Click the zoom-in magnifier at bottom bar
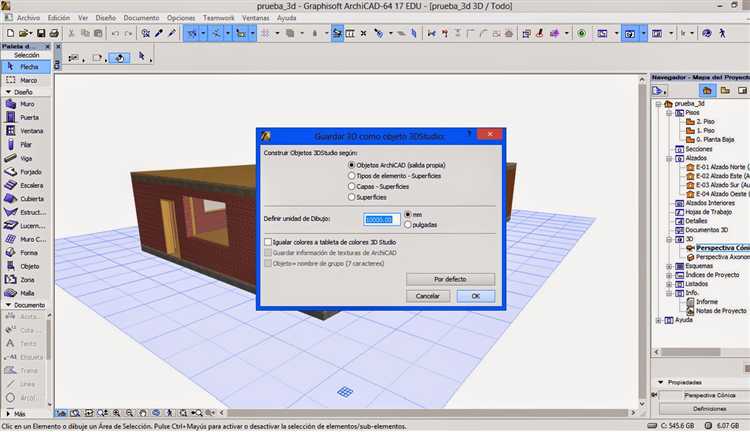The height and width of the screenshot is (432, 750). click(x=116, y=412)
